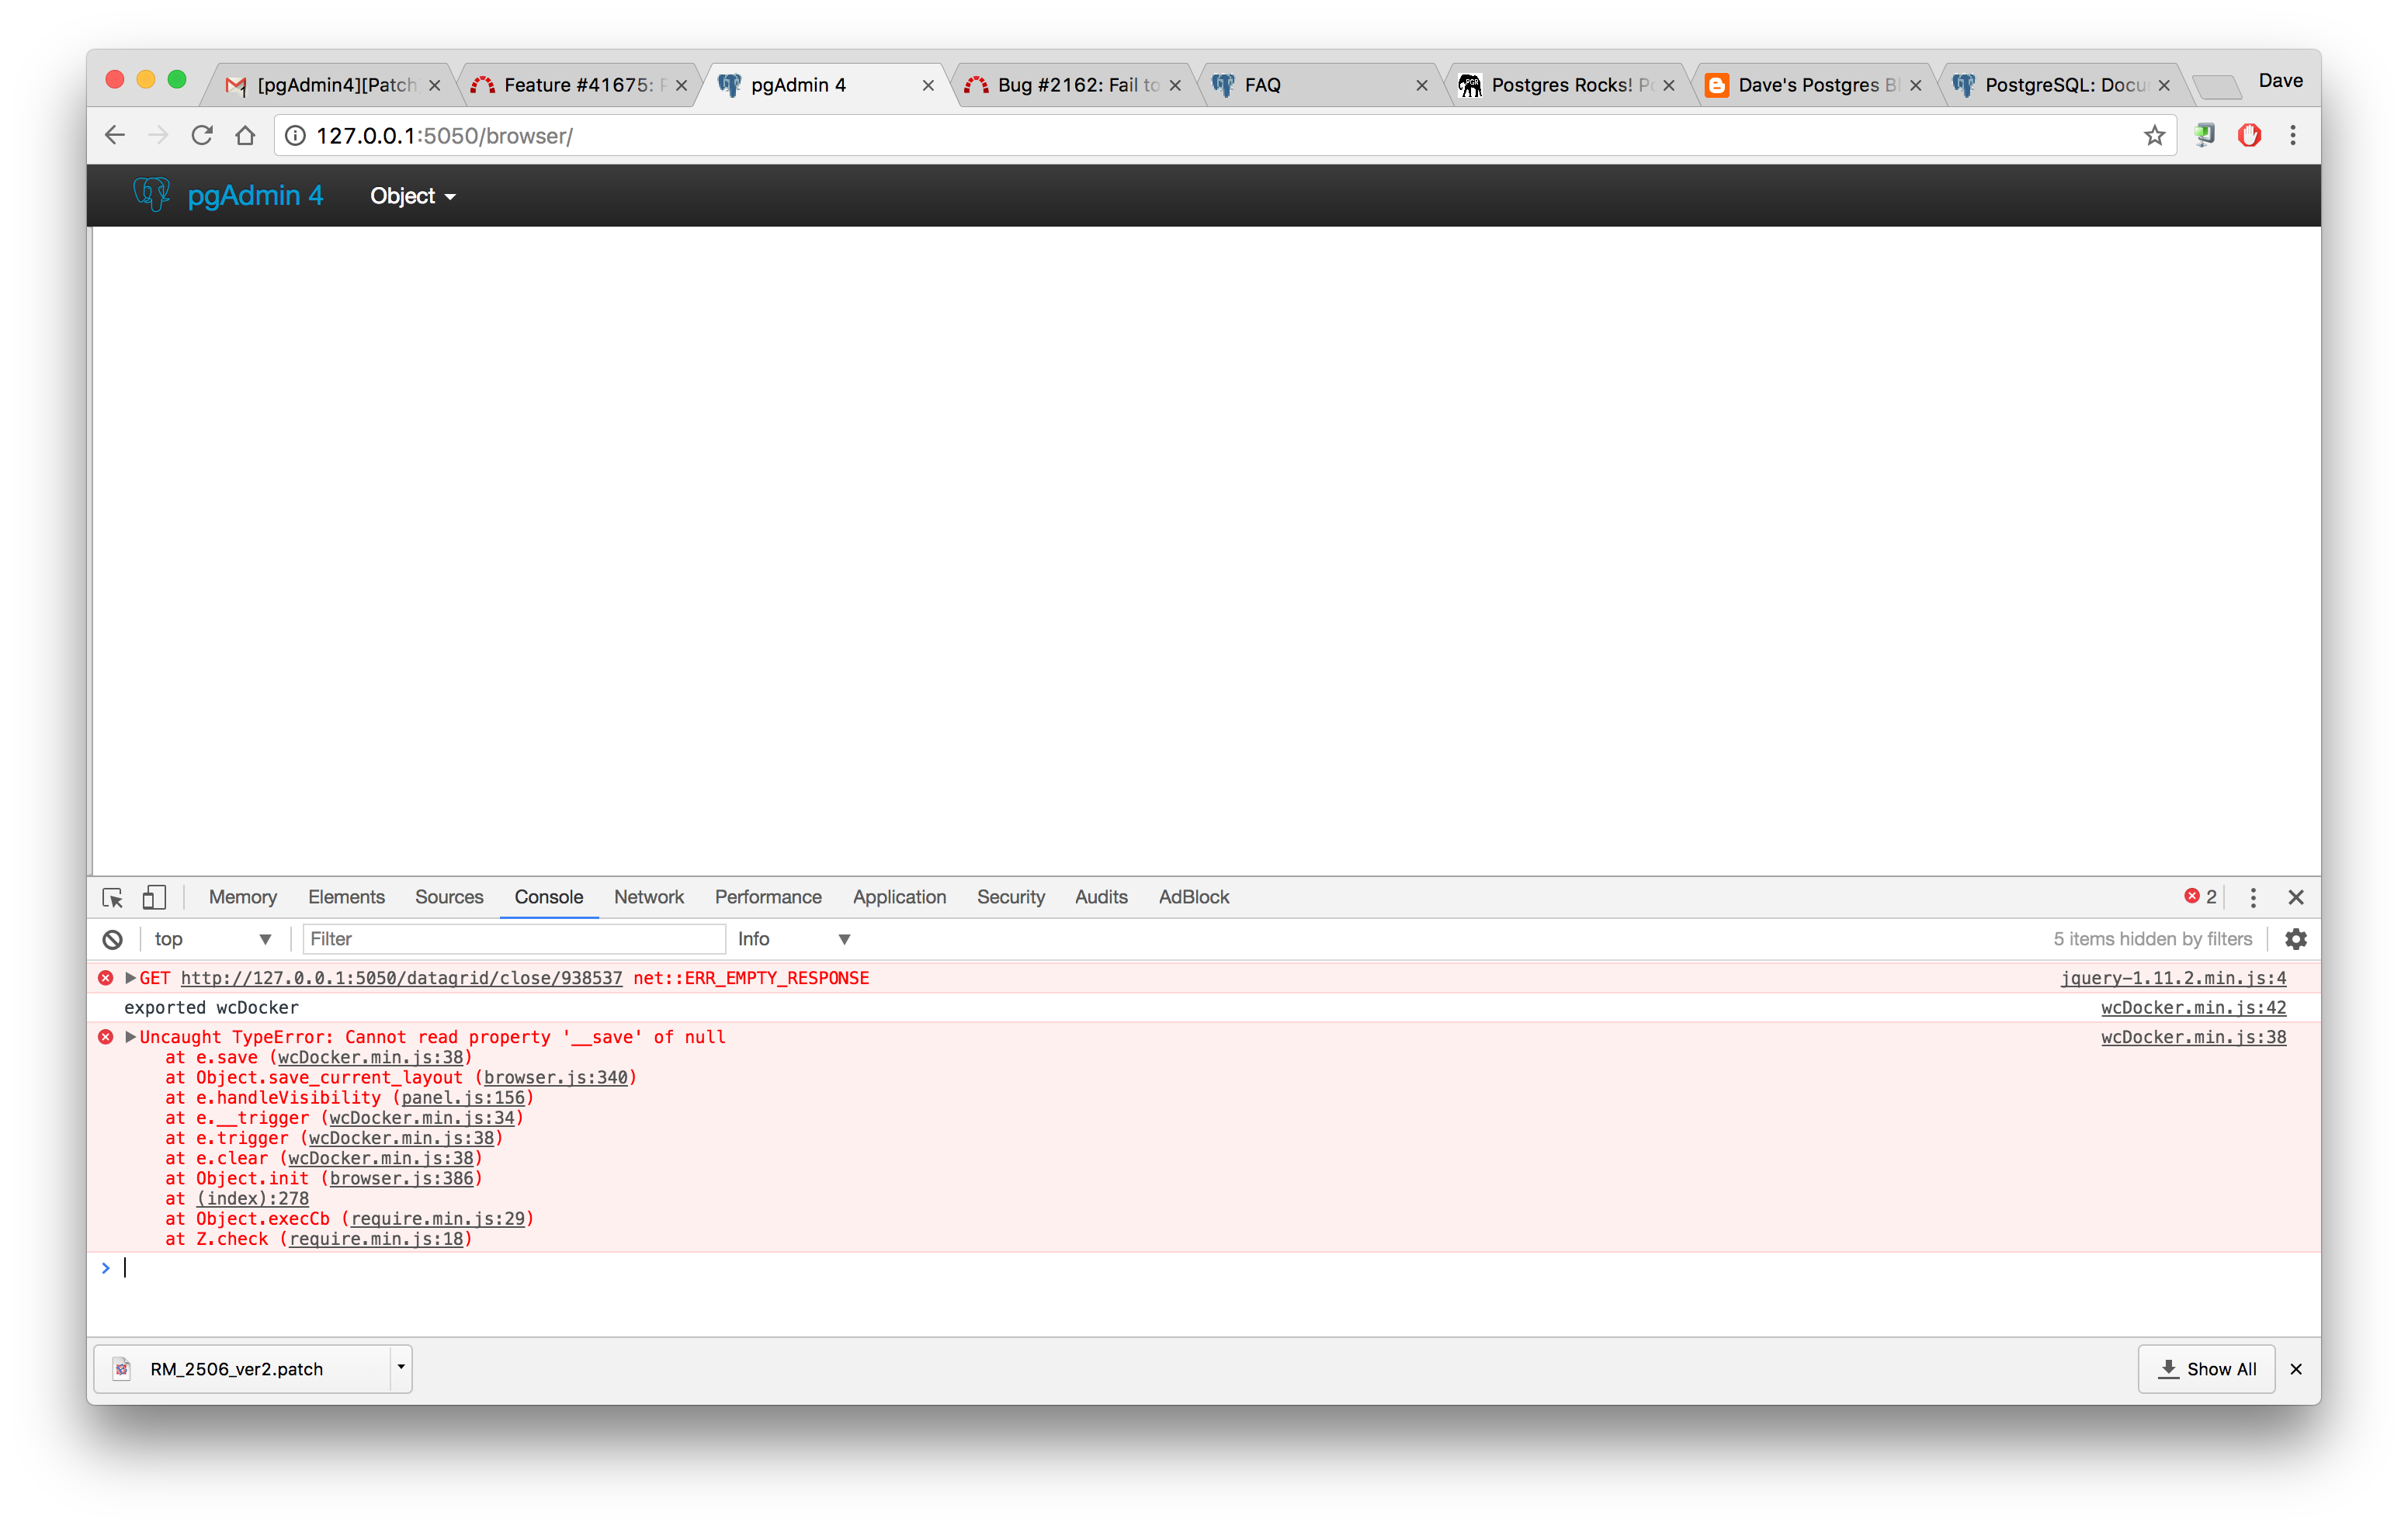Click the browser reload icon
The width and height of the screenshot is (2408, 1529).
[x=202, y=135]
